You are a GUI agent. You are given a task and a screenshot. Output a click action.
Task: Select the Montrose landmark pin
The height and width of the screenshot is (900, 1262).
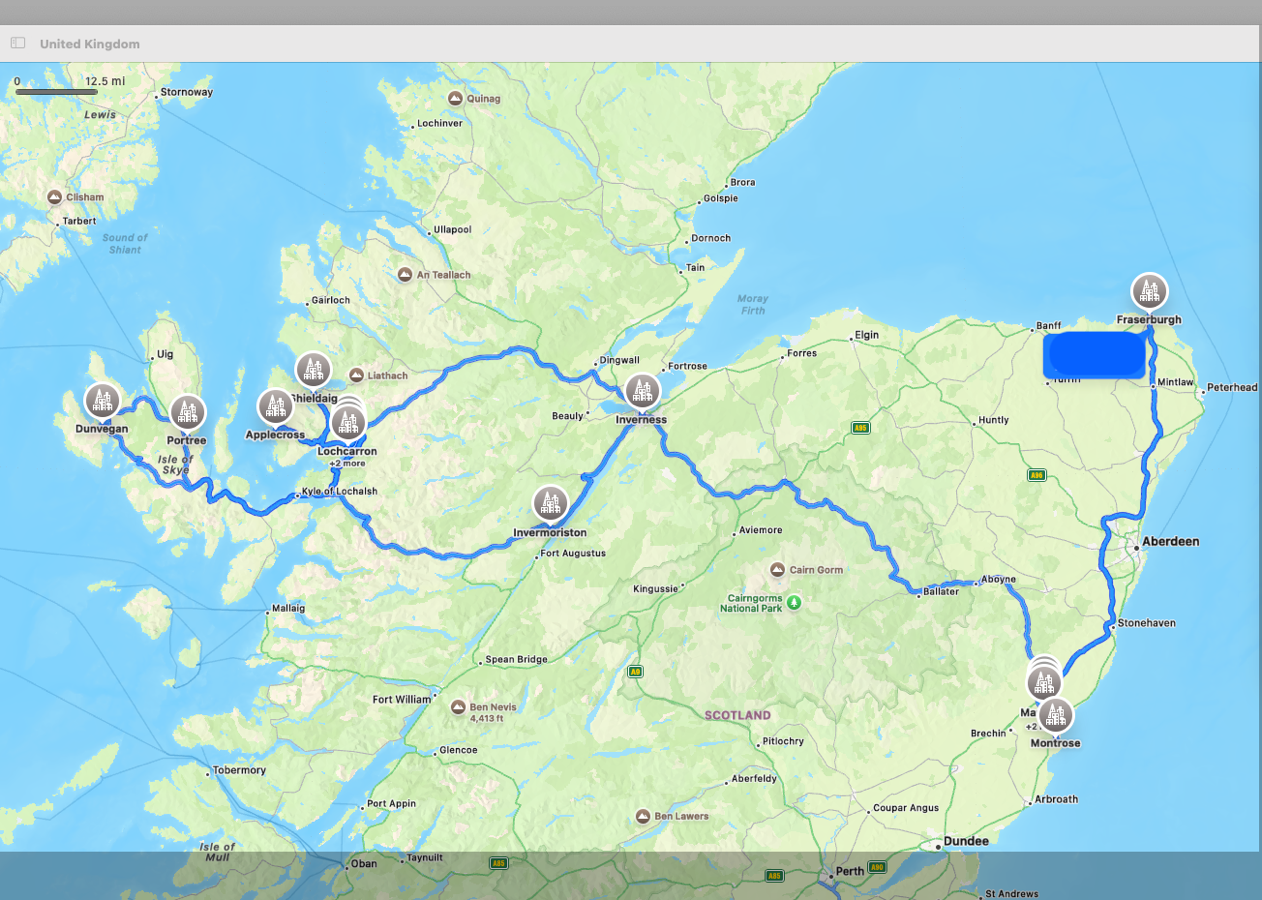(x=1056, y=715)
